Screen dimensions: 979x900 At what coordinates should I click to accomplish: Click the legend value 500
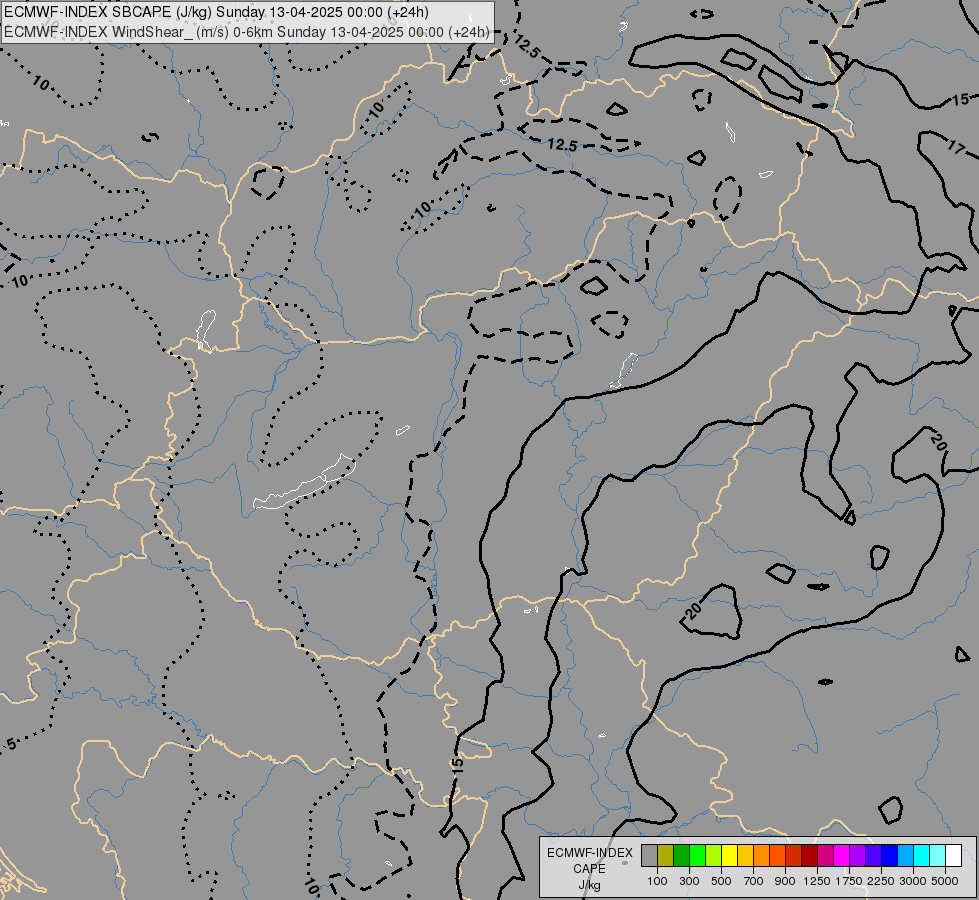[x=721, y=881]
